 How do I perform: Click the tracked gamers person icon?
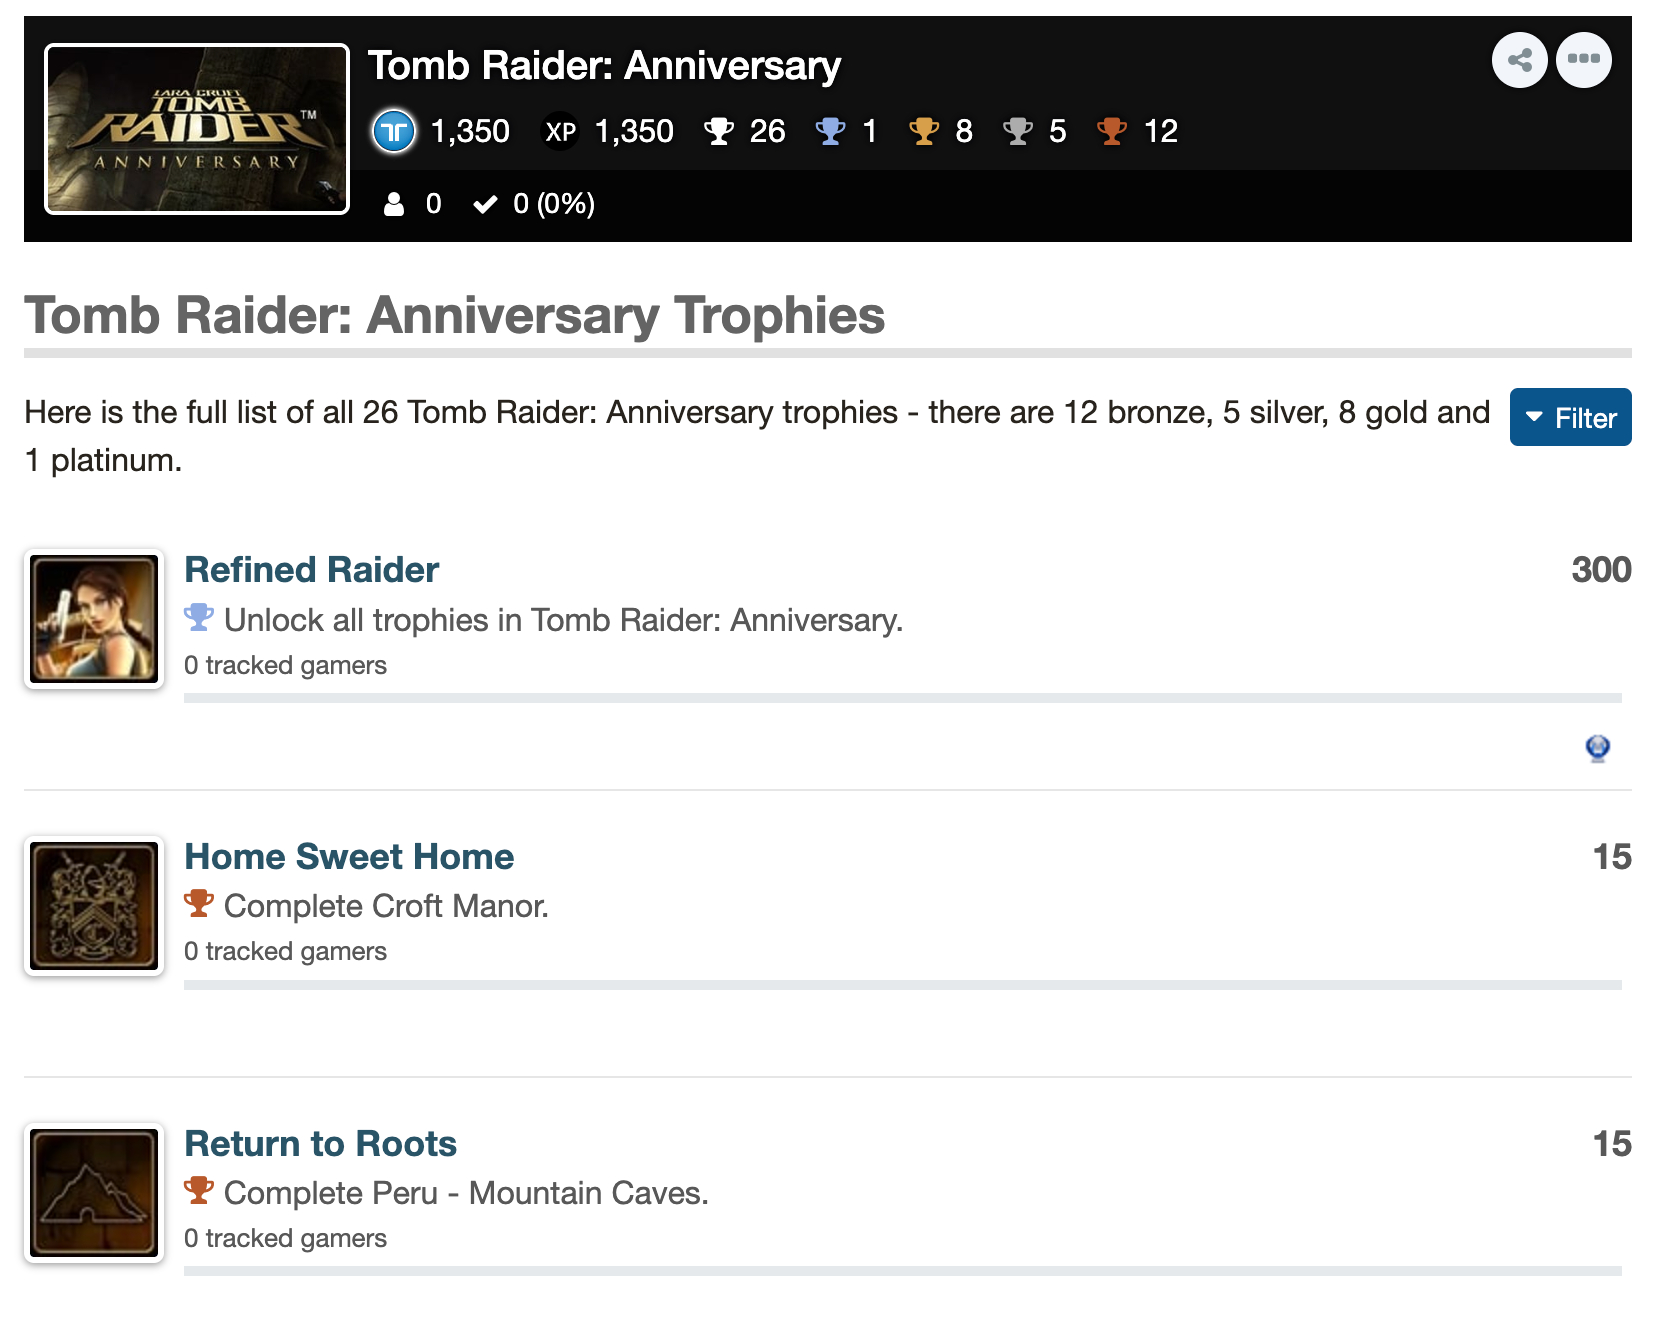tap(394, 204)
